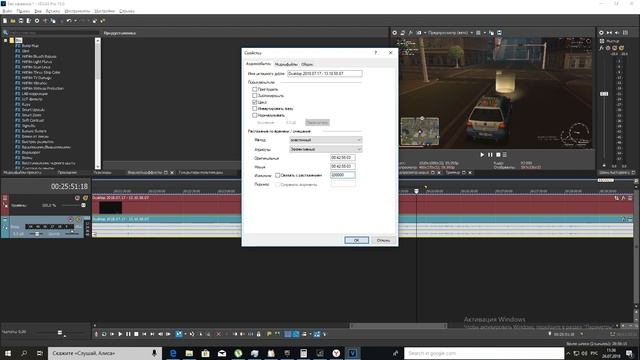The image size is (640, 360).
Task: Click the playhead marker on the timeline ruler
Action: (x=416, y=191)
